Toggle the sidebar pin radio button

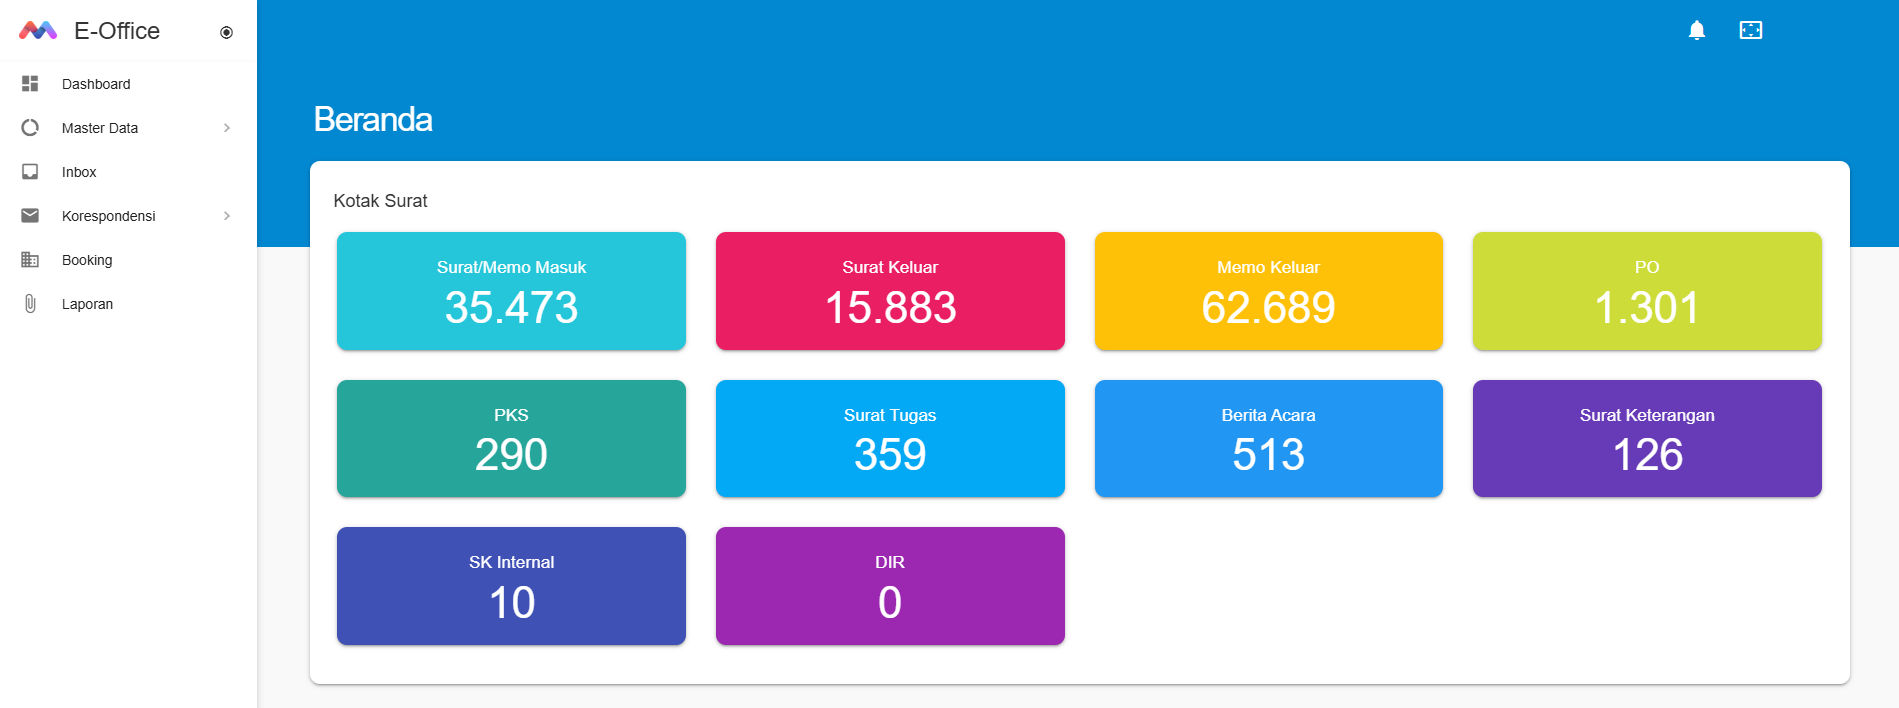pos(226,32)
